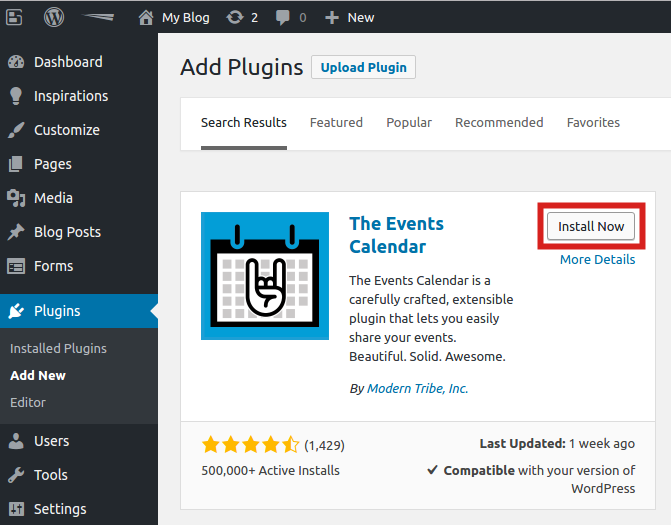Open the Media library menu

(x=53, y=198)
